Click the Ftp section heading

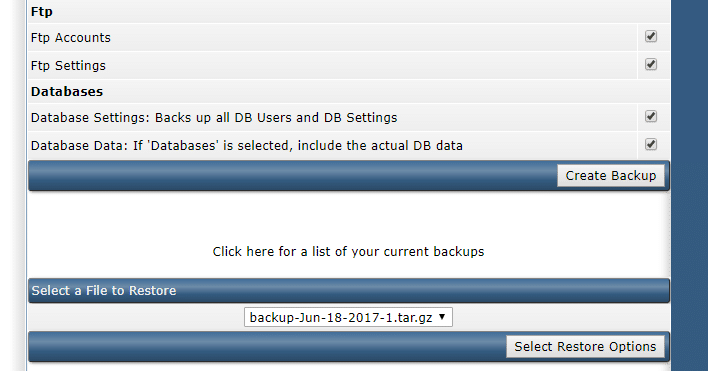pos(42,12)
